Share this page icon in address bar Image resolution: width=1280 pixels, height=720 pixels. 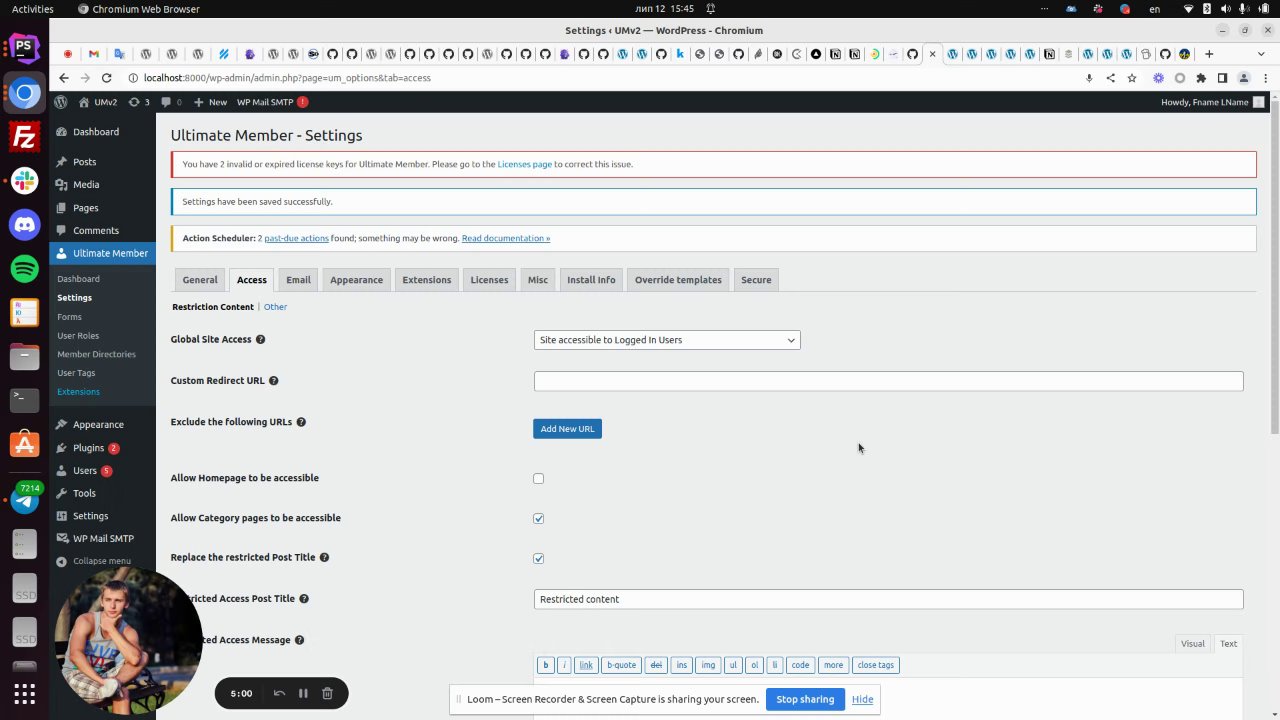[1110, 78]
